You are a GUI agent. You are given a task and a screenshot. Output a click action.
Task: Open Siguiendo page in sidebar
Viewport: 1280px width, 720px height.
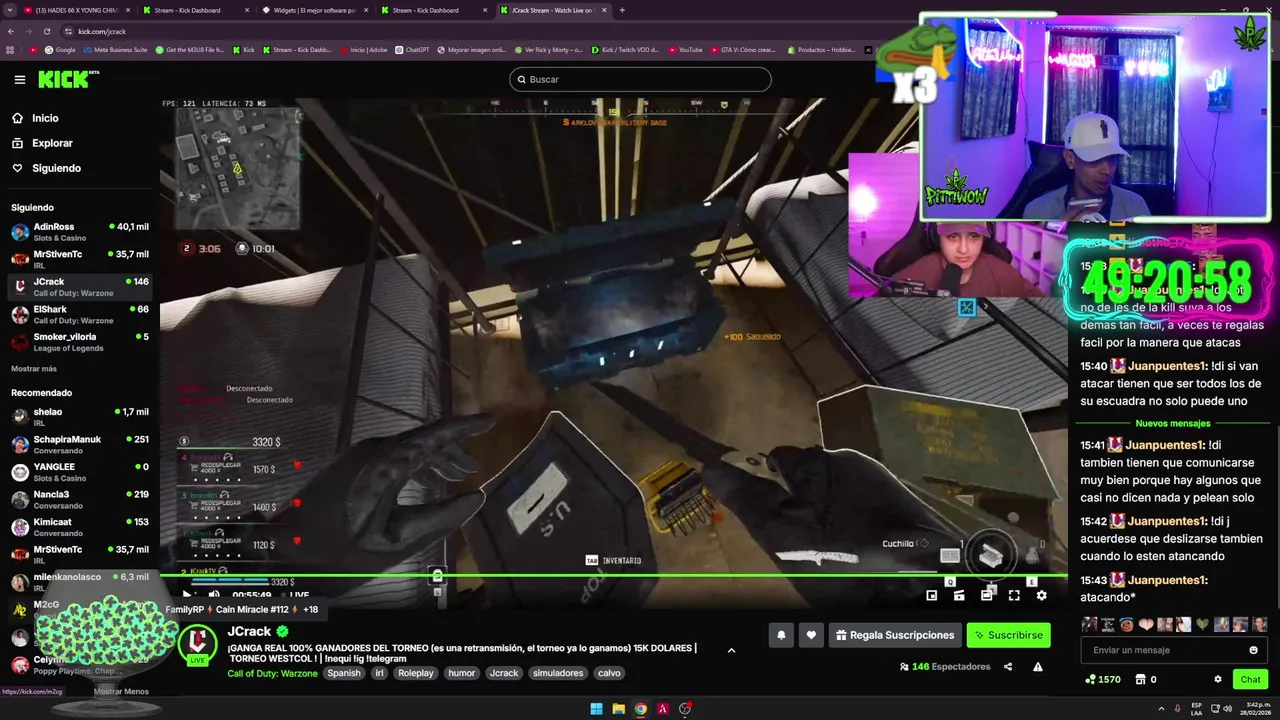coord(56,168)
